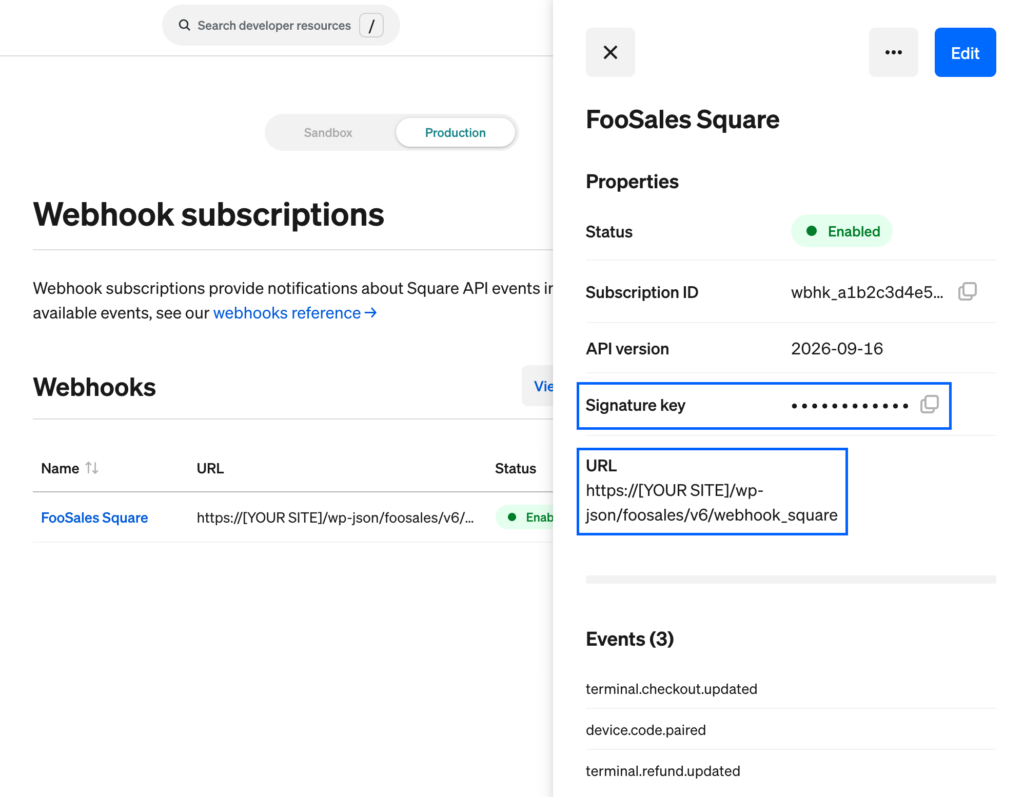The height and width of the screenshot is (797, 1024).
Task: Click the truncated webhook URL in table
Action: (x=335, y=517)
